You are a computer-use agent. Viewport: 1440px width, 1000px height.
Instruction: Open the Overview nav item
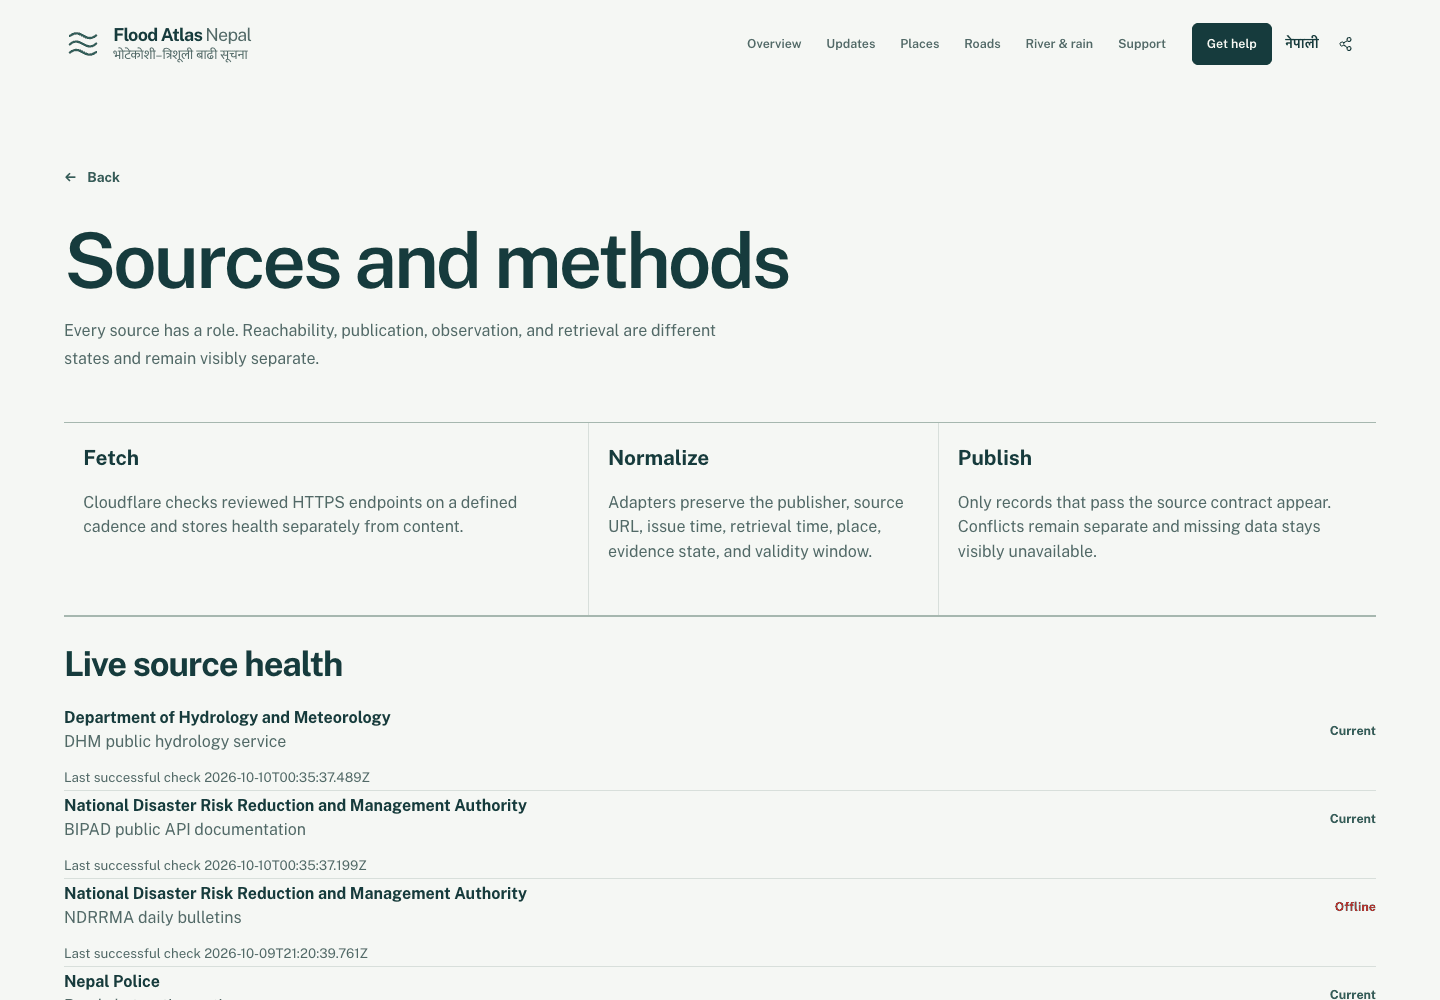(x=774, y=44)
